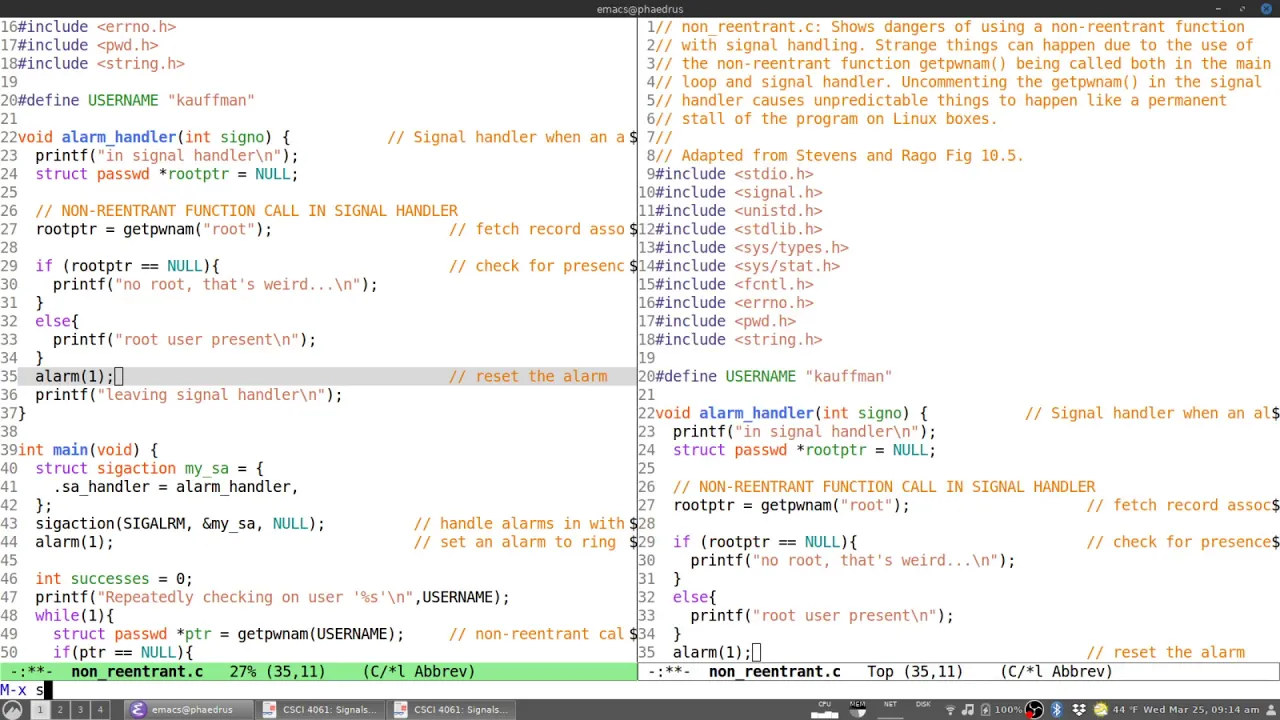The image size is (1280, 720).
Task: Click '#include <errno.h>' in left pane
Action: coord(97,27)
